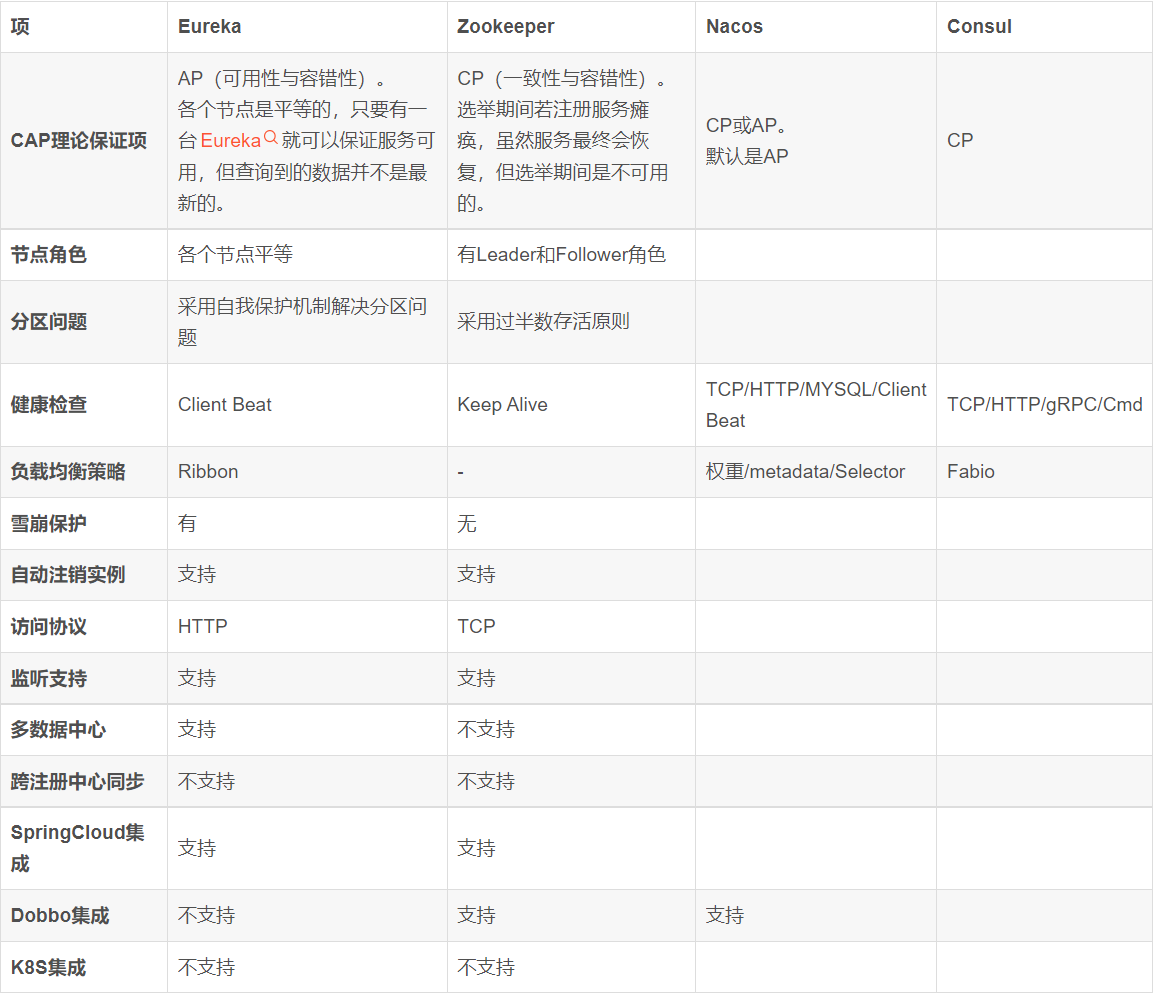Image resolution: width=1153 pixels, height=993 pixels.
Task: Select the Nacos column header
Action: [x=735, y=26]
